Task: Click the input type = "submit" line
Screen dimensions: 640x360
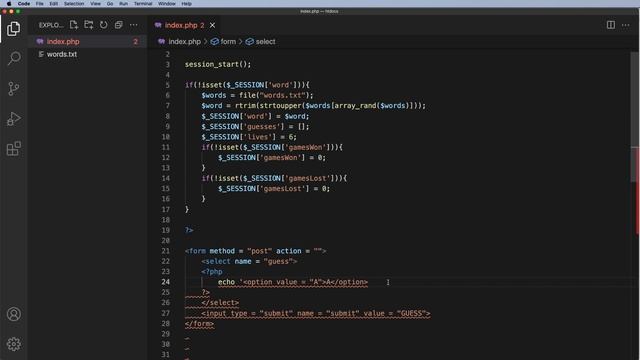Action: [316, 313]
